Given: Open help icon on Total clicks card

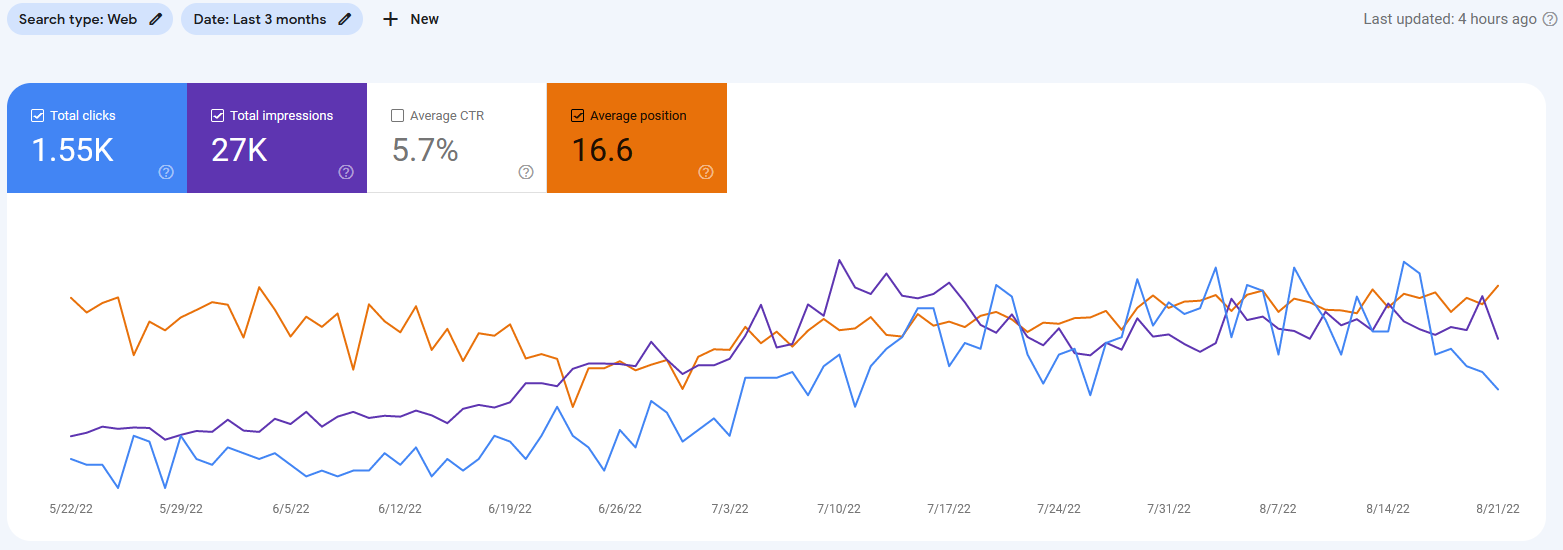Looking at the screenshot, I should tap(166, 172).
